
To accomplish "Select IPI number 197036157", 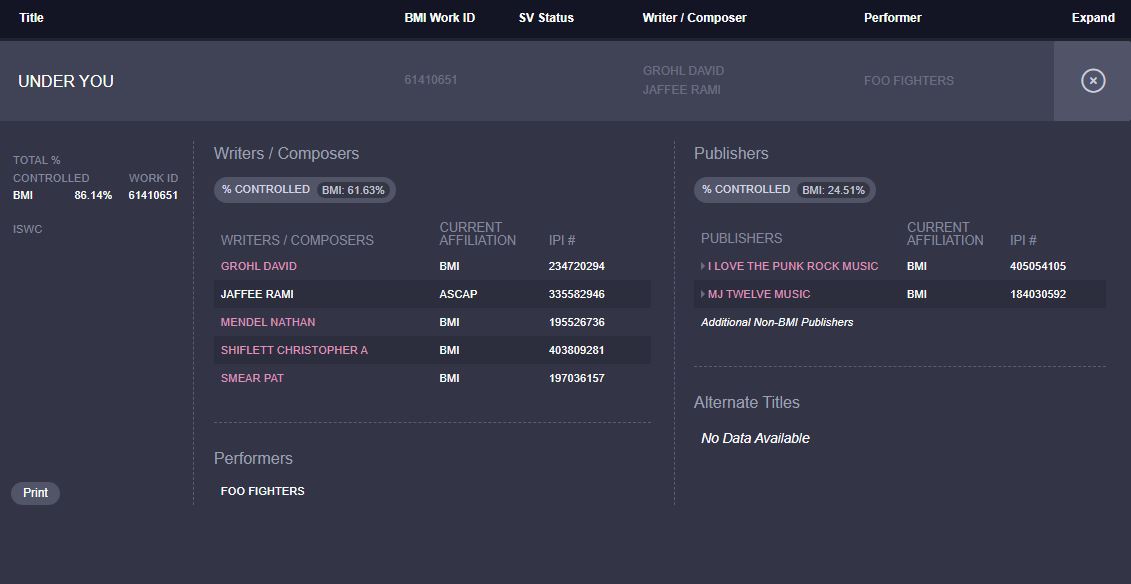I will [576, 378].
